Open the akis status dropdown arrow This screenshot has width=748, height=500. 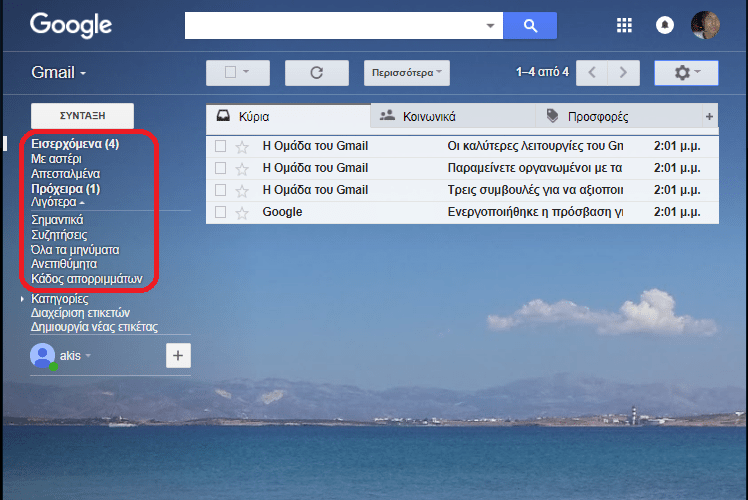88,355
